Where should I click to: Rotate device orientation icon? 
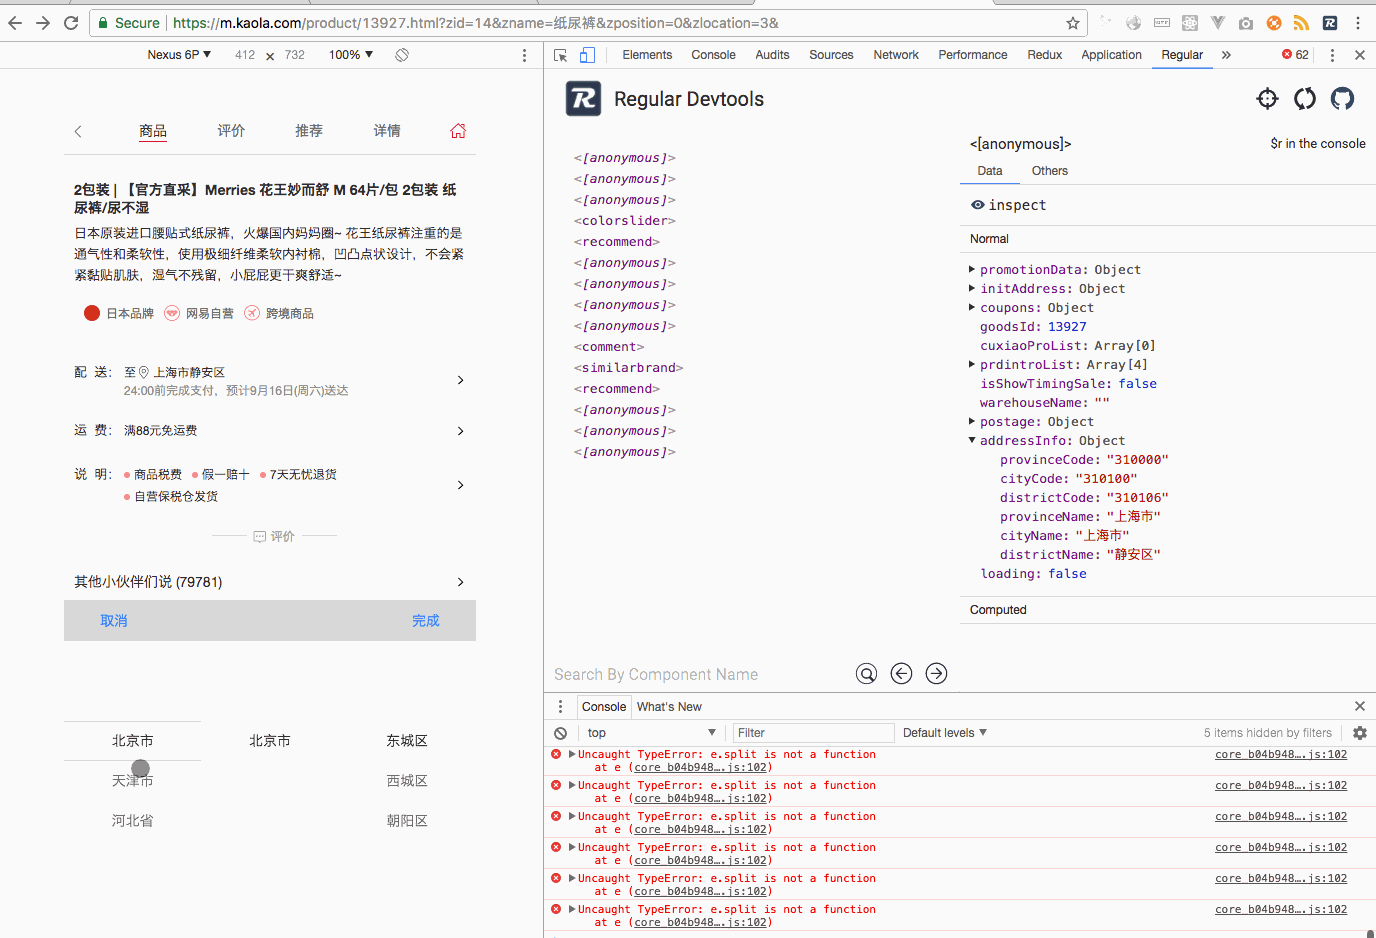[x=402, y=55]
